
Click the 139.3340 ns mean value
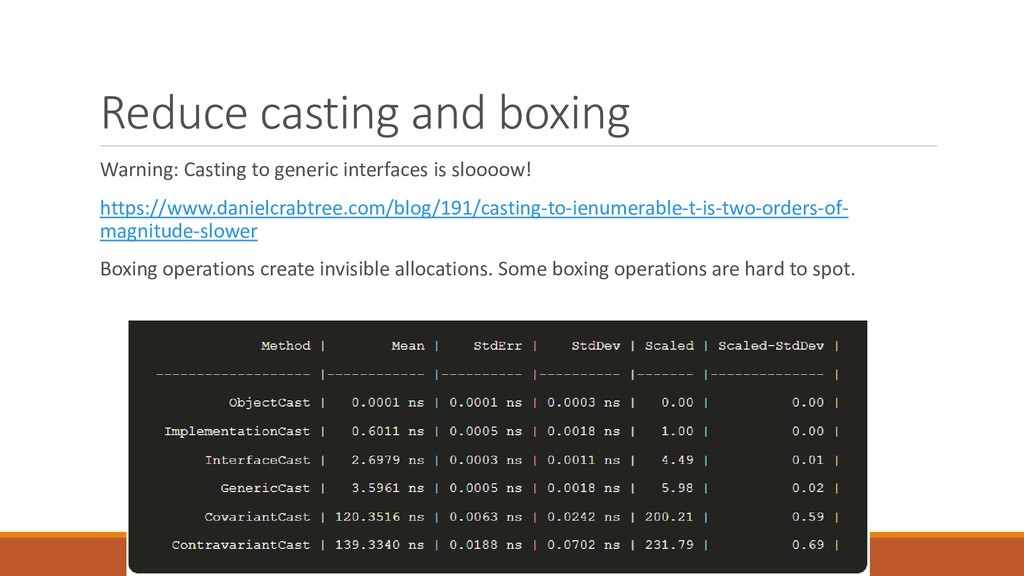pyautogui.click(x=379, y=545)
